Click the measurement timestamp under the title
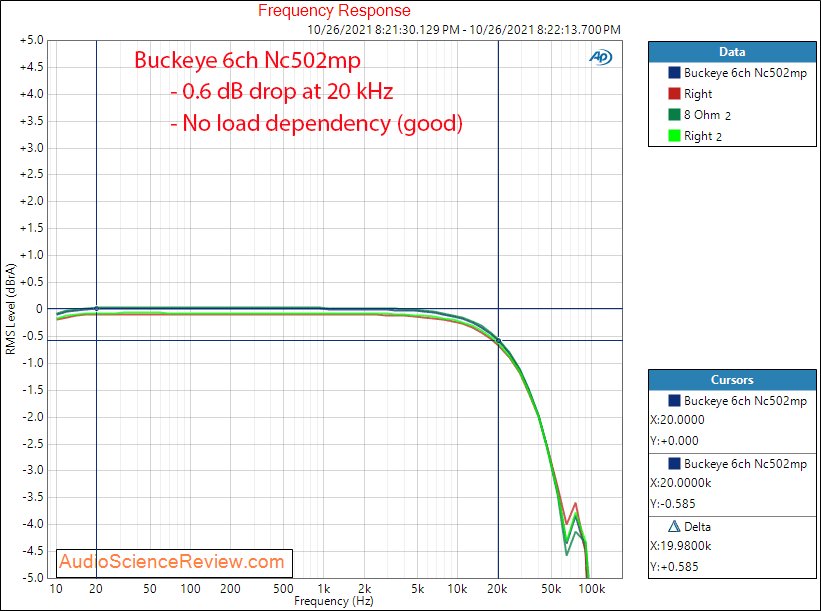Screen dimensions: 821x611 coord(464,29)
